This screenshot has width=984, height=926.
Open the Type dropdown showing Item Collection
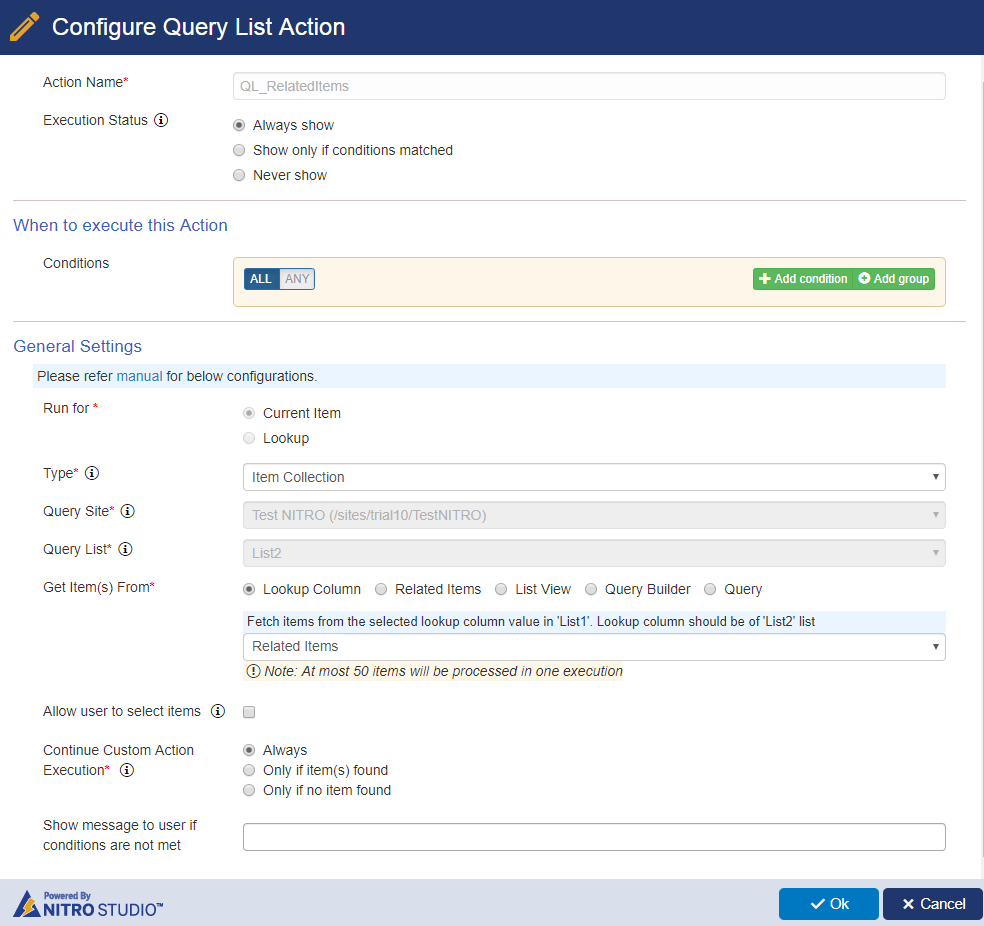594,477
